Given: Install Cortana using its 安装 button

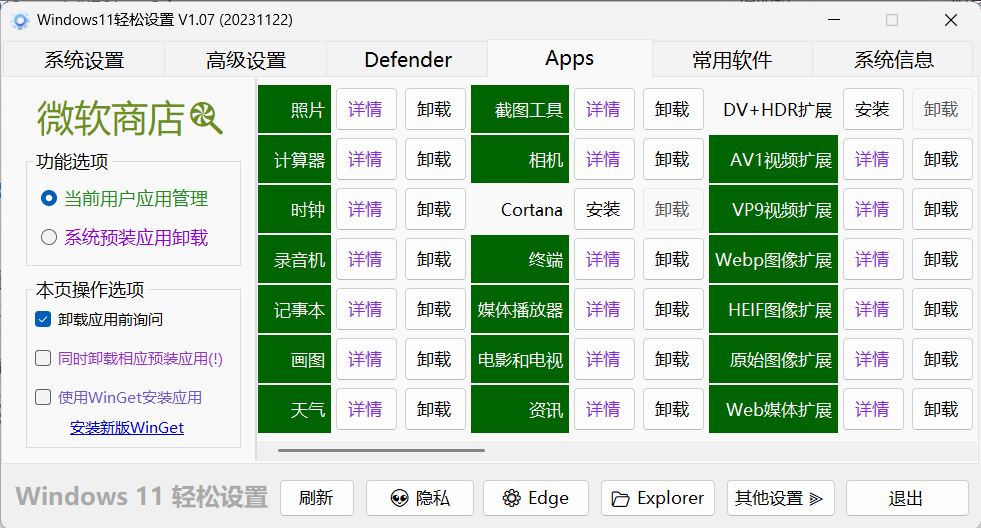Looking at the screenshot, I should pyautogui.click(x=603, y=209).
